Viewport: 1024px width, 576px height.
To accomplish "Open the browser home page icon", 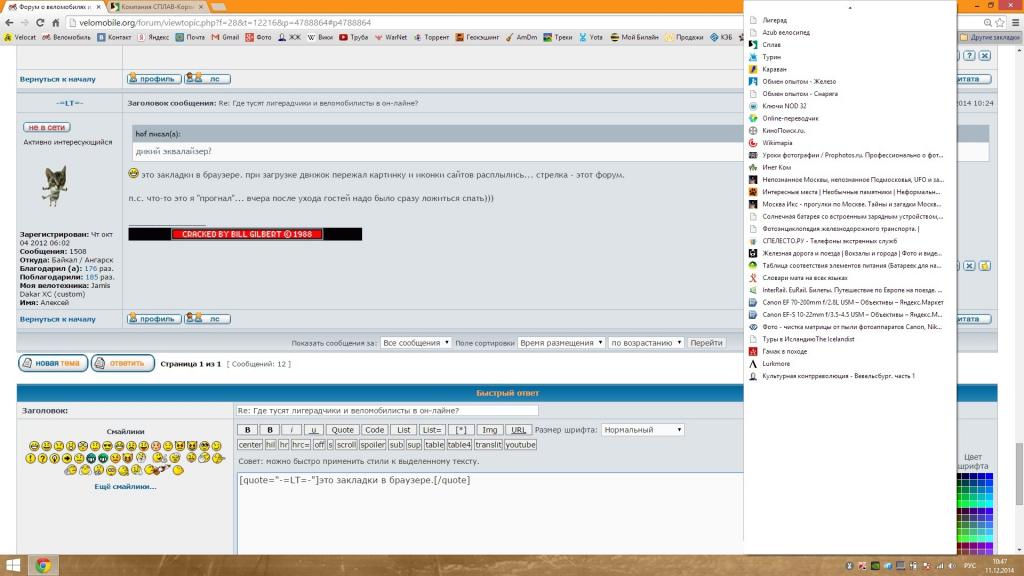I will pos(56,22).
